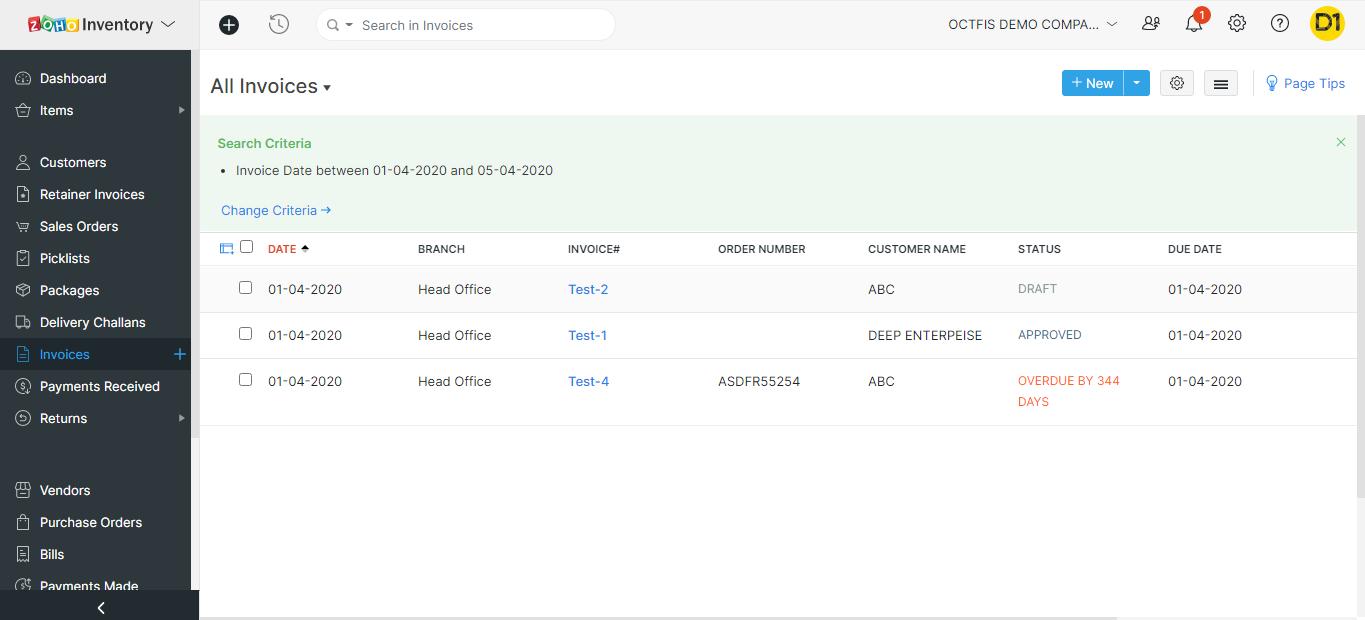Open Vendors in the sidebar
This screenshot has width=1365, height=620.
(x=65, y=490)
